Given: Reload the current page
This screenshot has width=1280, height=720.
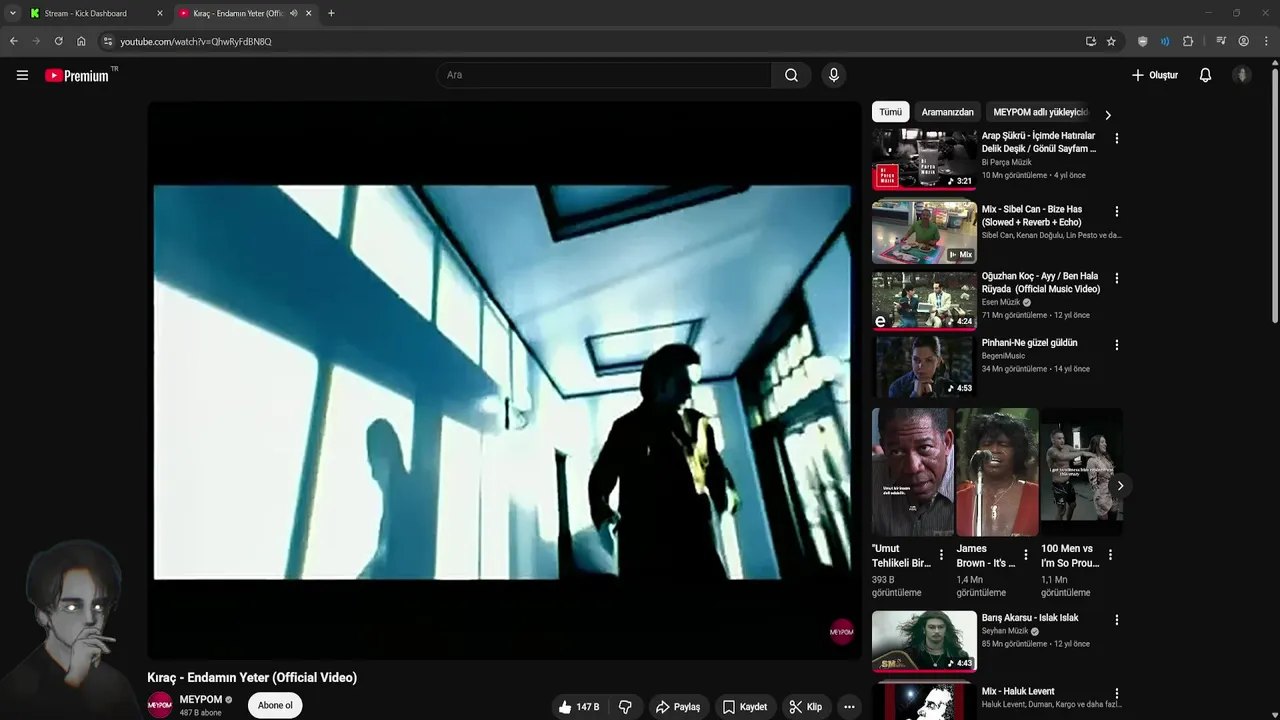Looking at the screenshot, I should point(58,41).
